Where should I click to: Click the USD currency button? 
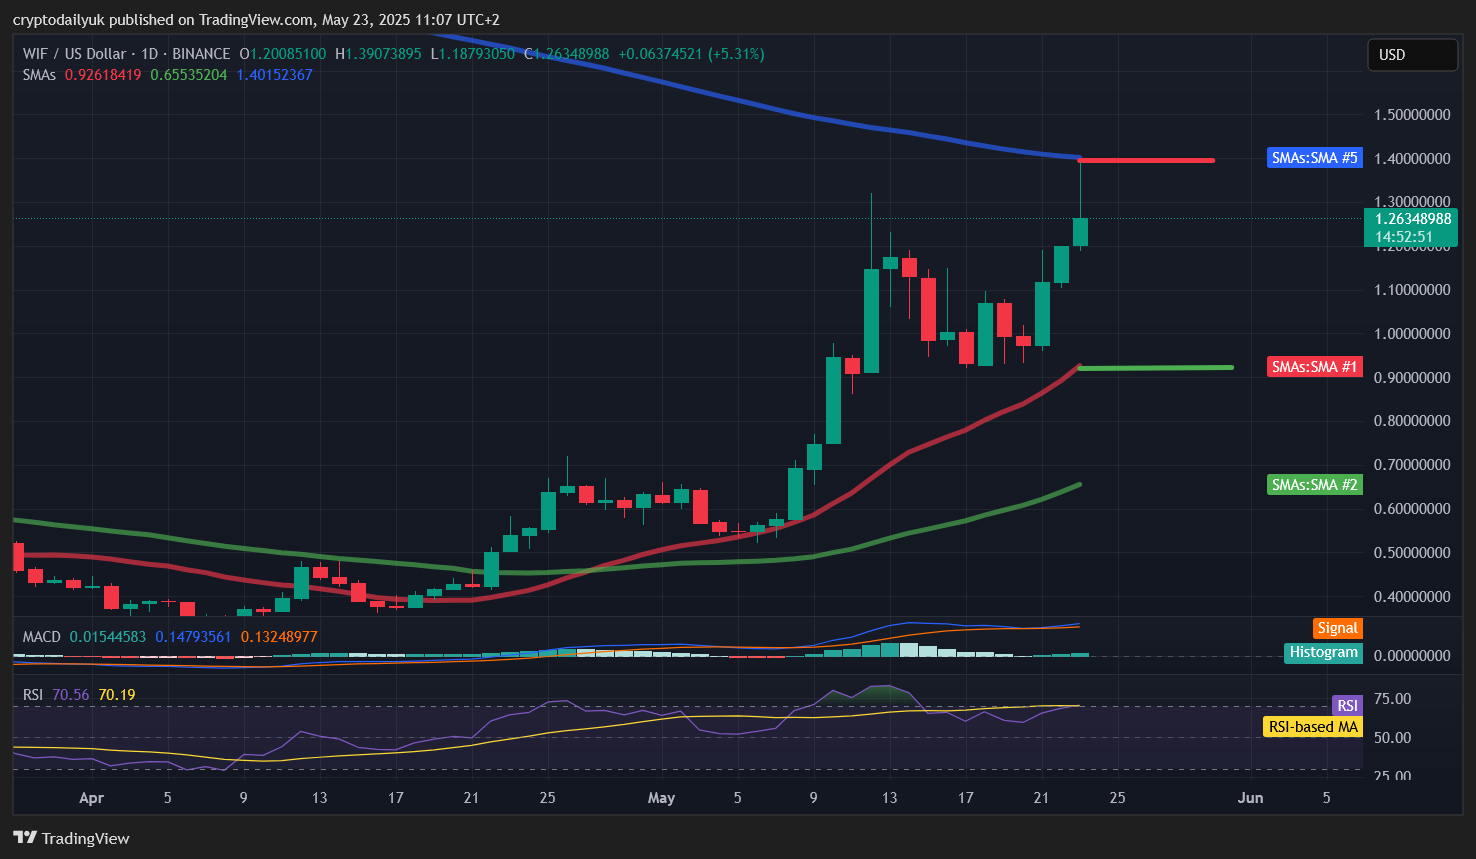click(x=1412, y=55)
